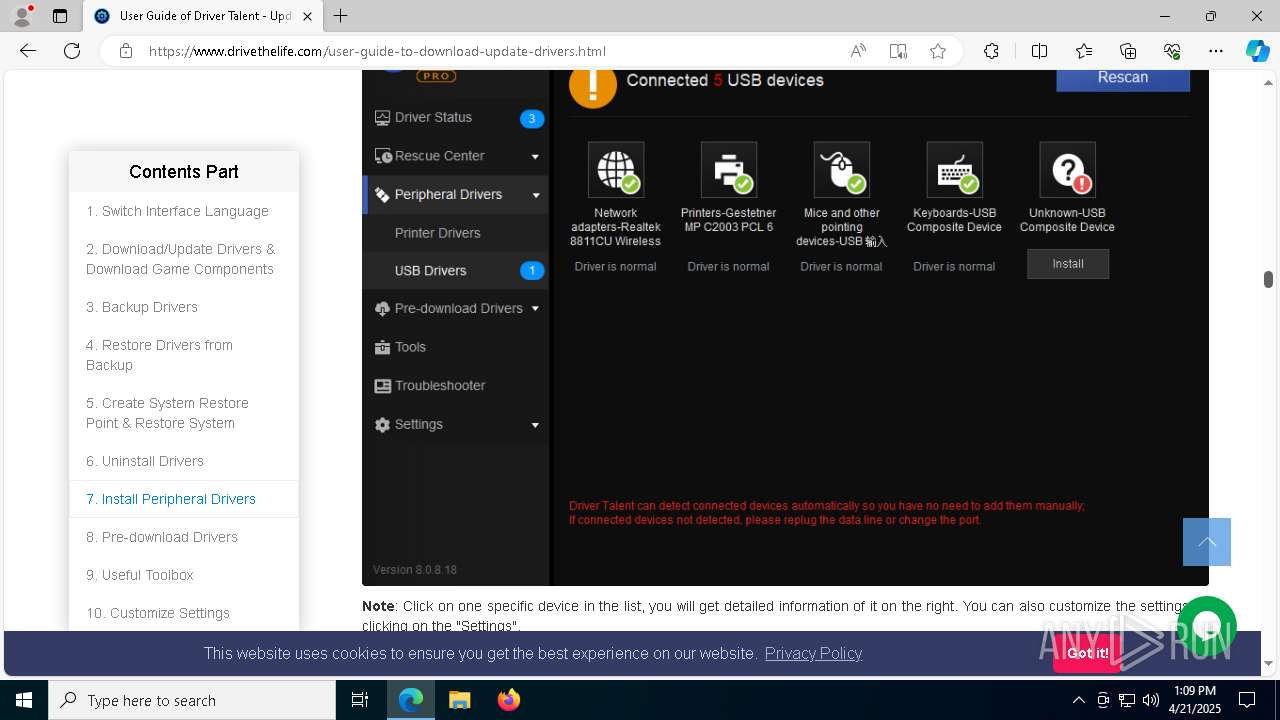Click the Keyboards-USB Composite Device icon
1280x720 pixels.
[955, 169]
